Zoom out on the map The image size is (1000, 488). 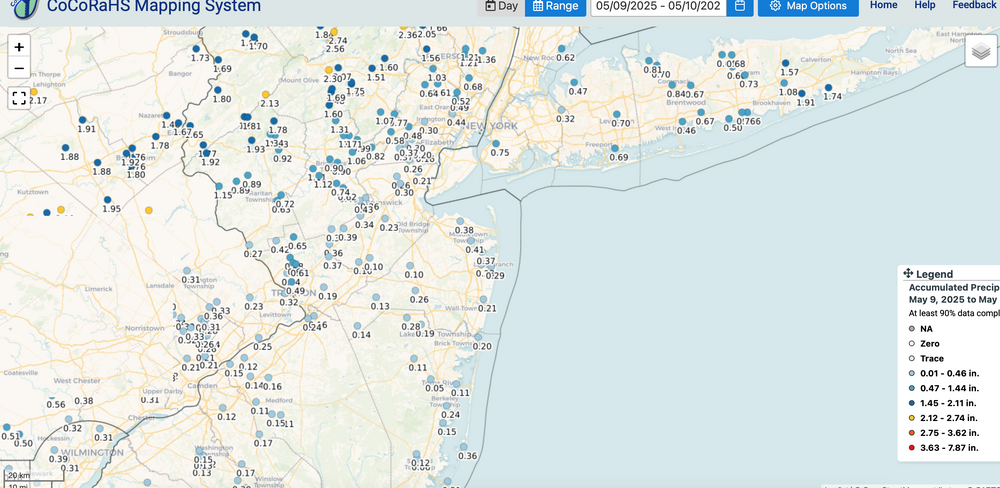point(19,68)
